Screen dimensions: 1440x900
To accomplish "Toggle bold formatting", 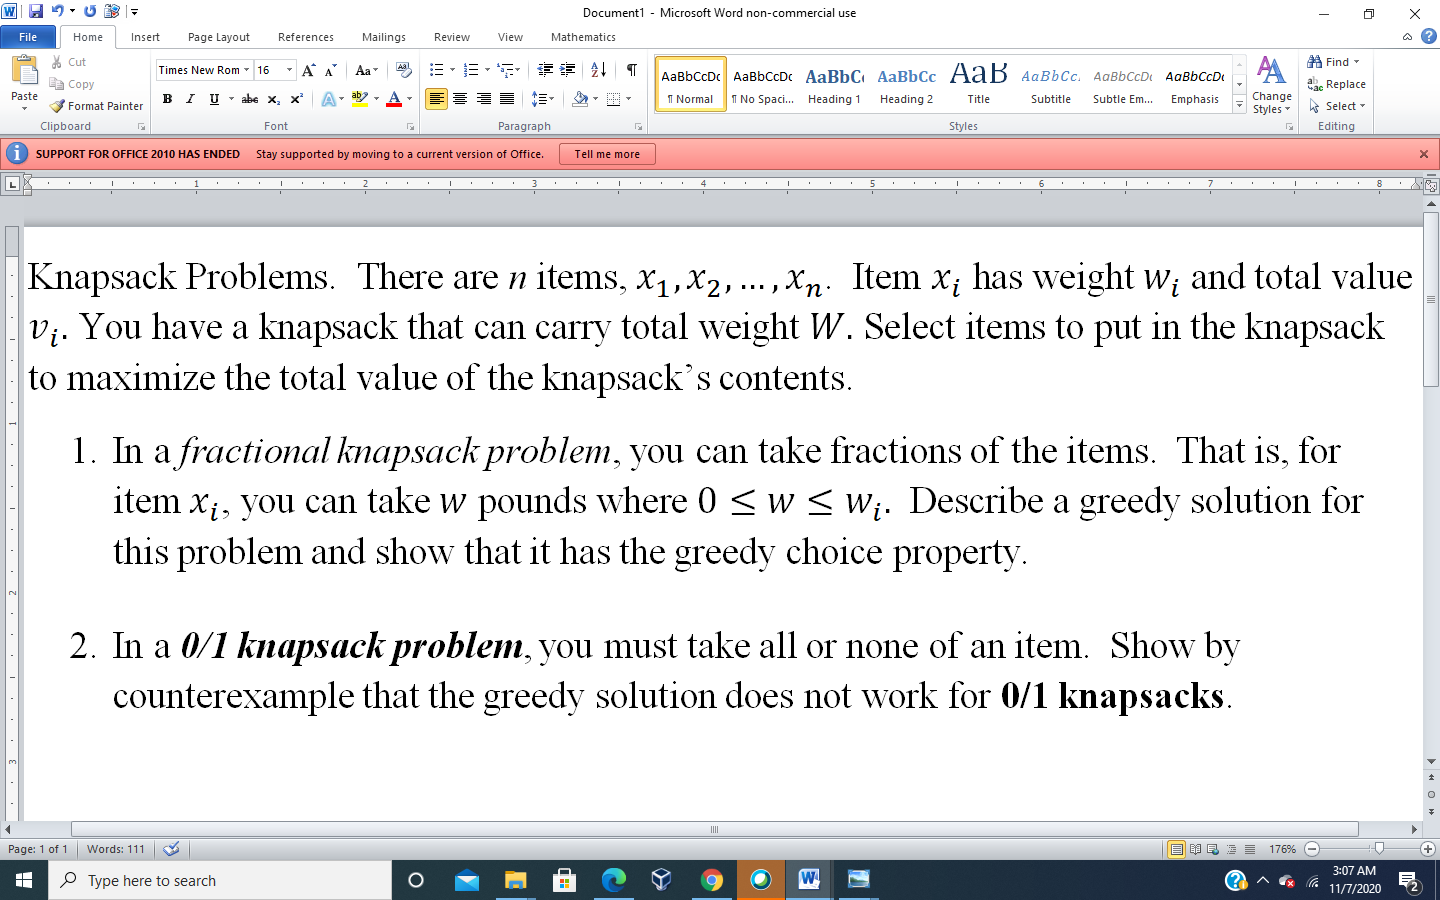I will [167, 99].
